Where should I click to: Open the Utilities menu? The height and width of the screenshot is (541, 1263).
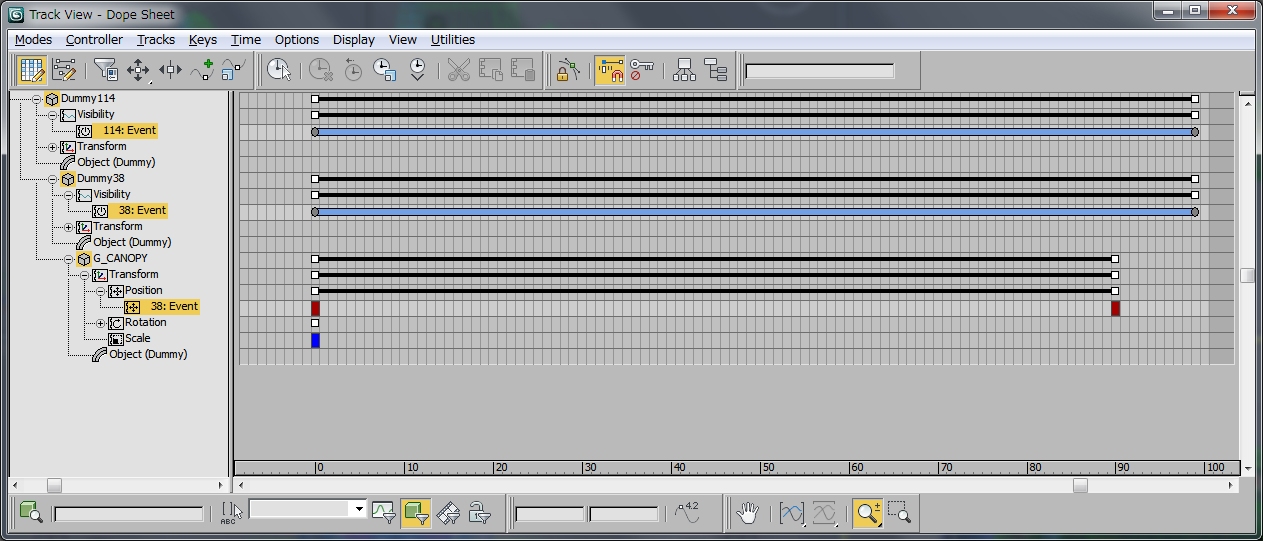(x=453, y=40)
